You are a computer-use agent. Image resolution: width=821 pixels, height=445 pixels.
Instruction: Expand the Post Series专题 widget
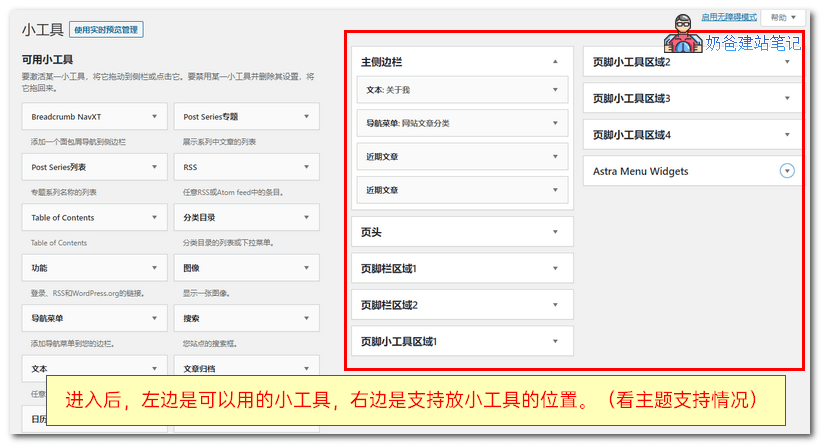coord(247,117)
